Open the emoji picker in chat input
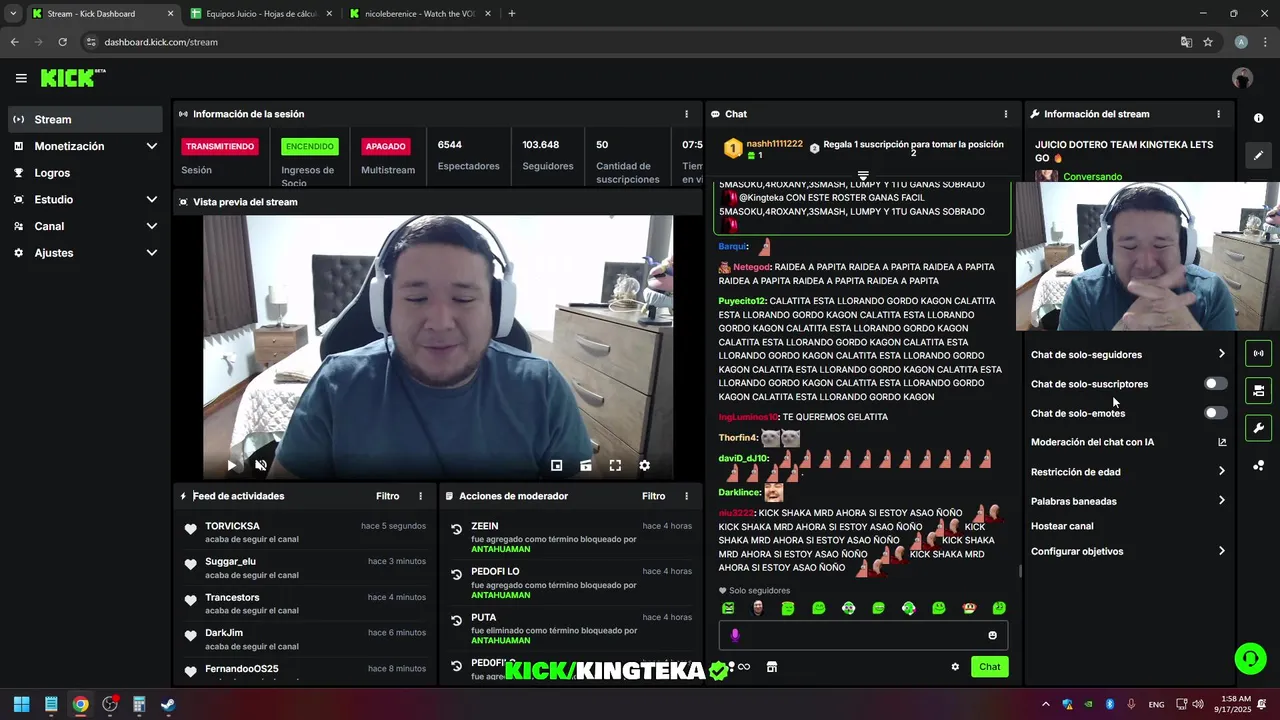Viewport: 1280px width, 720px height. 992,635
